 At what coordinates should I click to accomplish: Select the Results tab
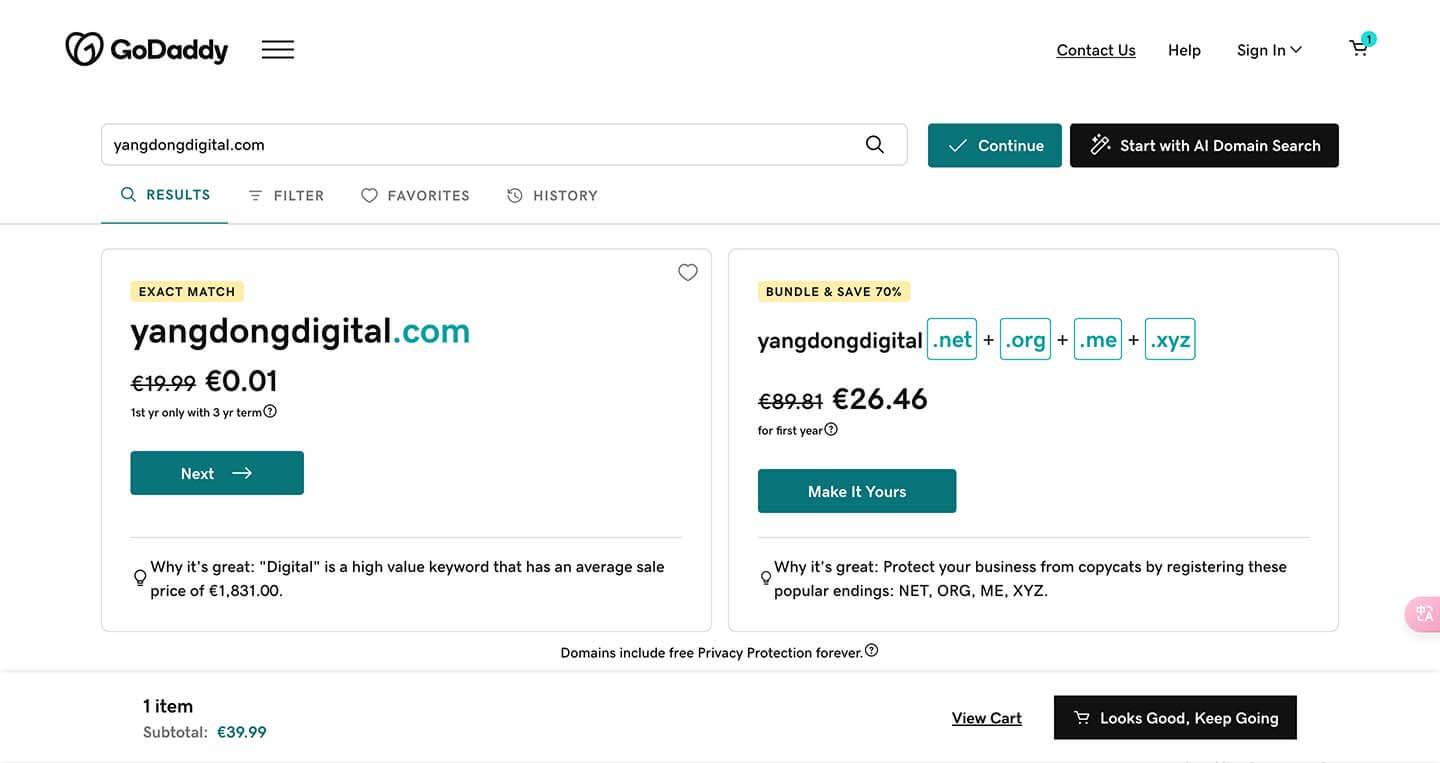[x=165, y=195]
